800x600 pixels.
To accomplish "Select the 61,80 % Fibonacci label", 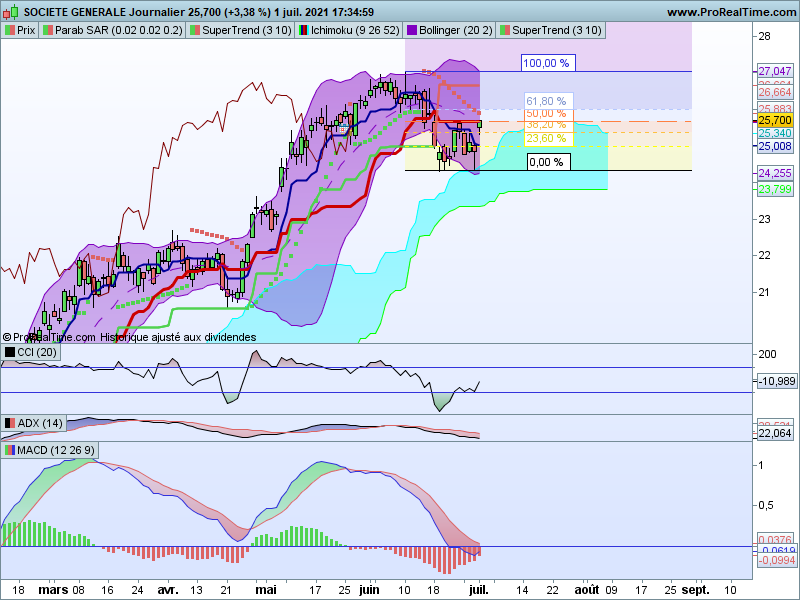I will [x=548, y=101].
